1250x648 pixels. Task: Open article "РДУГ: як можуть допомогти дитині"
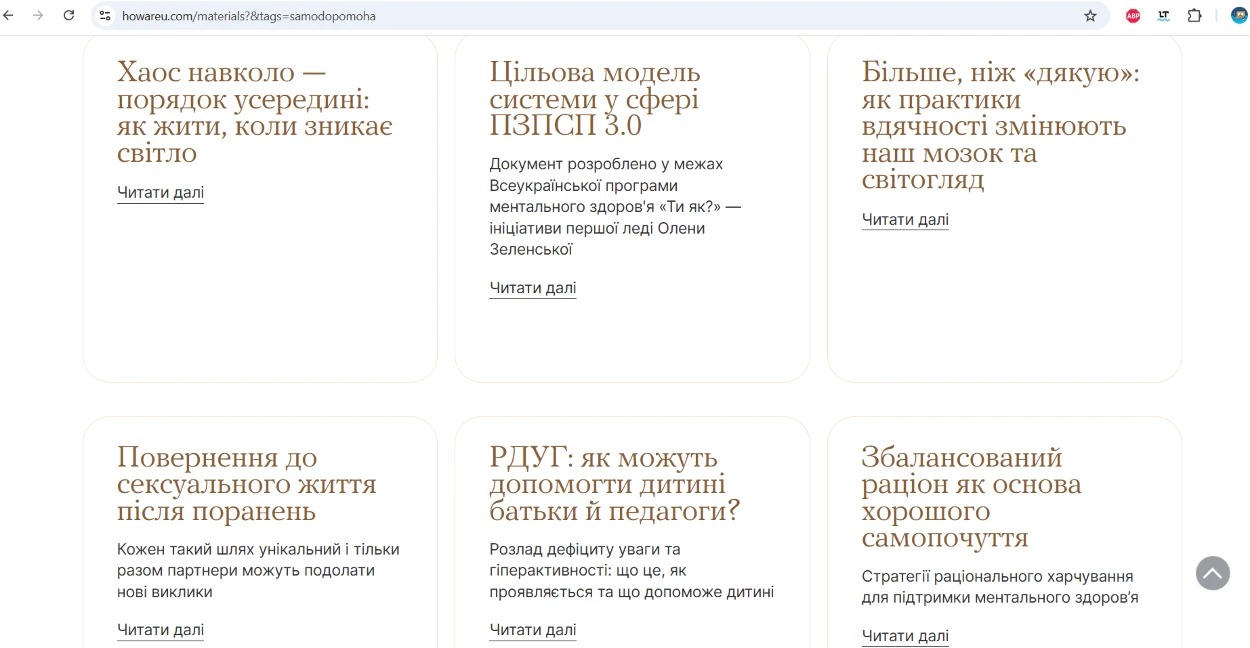[x=615, y=484]
